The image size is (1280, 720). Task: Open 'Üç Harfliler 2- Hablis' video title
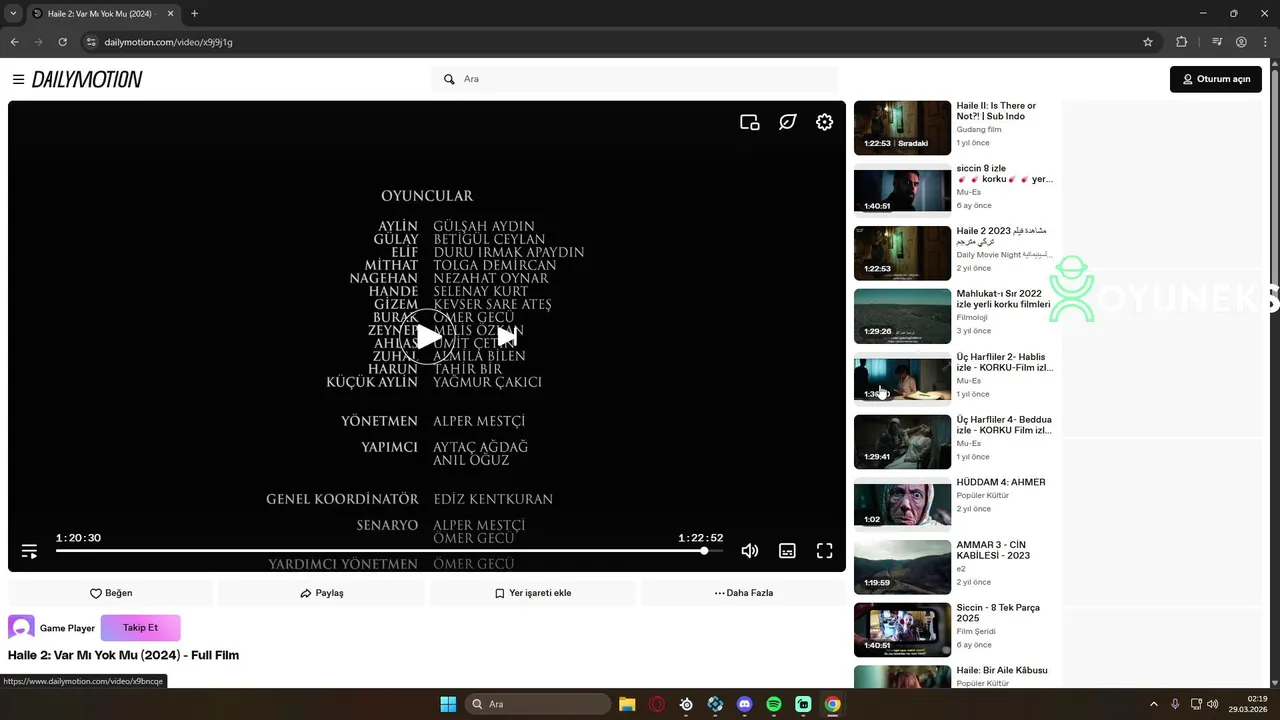[x=1004, y=362]
